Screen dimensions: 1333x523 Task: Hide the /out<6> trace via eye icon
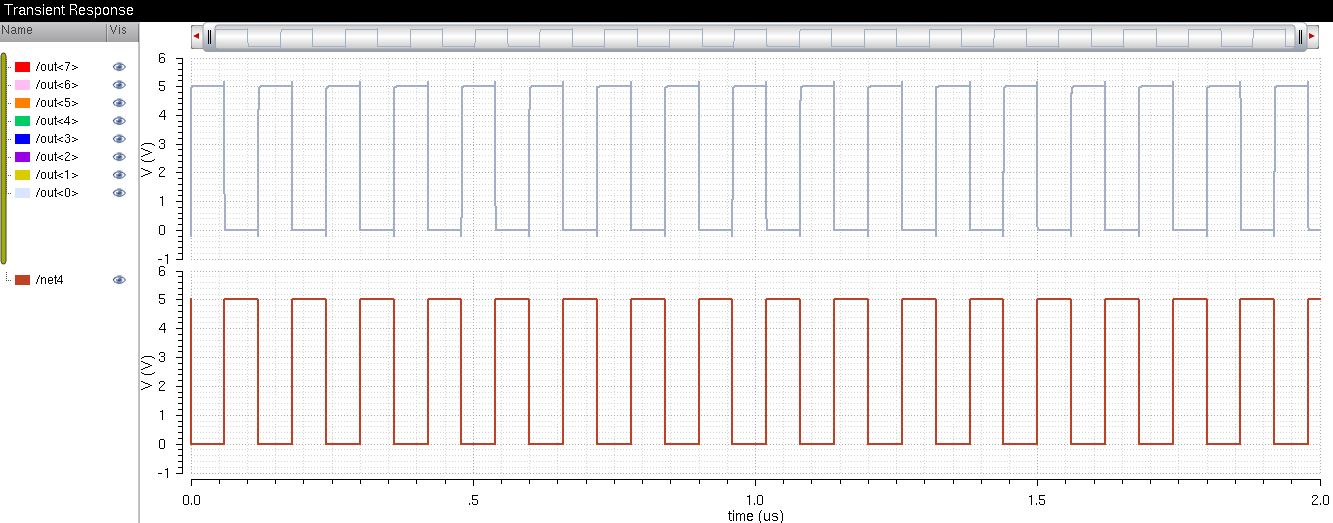coord(119,85)
